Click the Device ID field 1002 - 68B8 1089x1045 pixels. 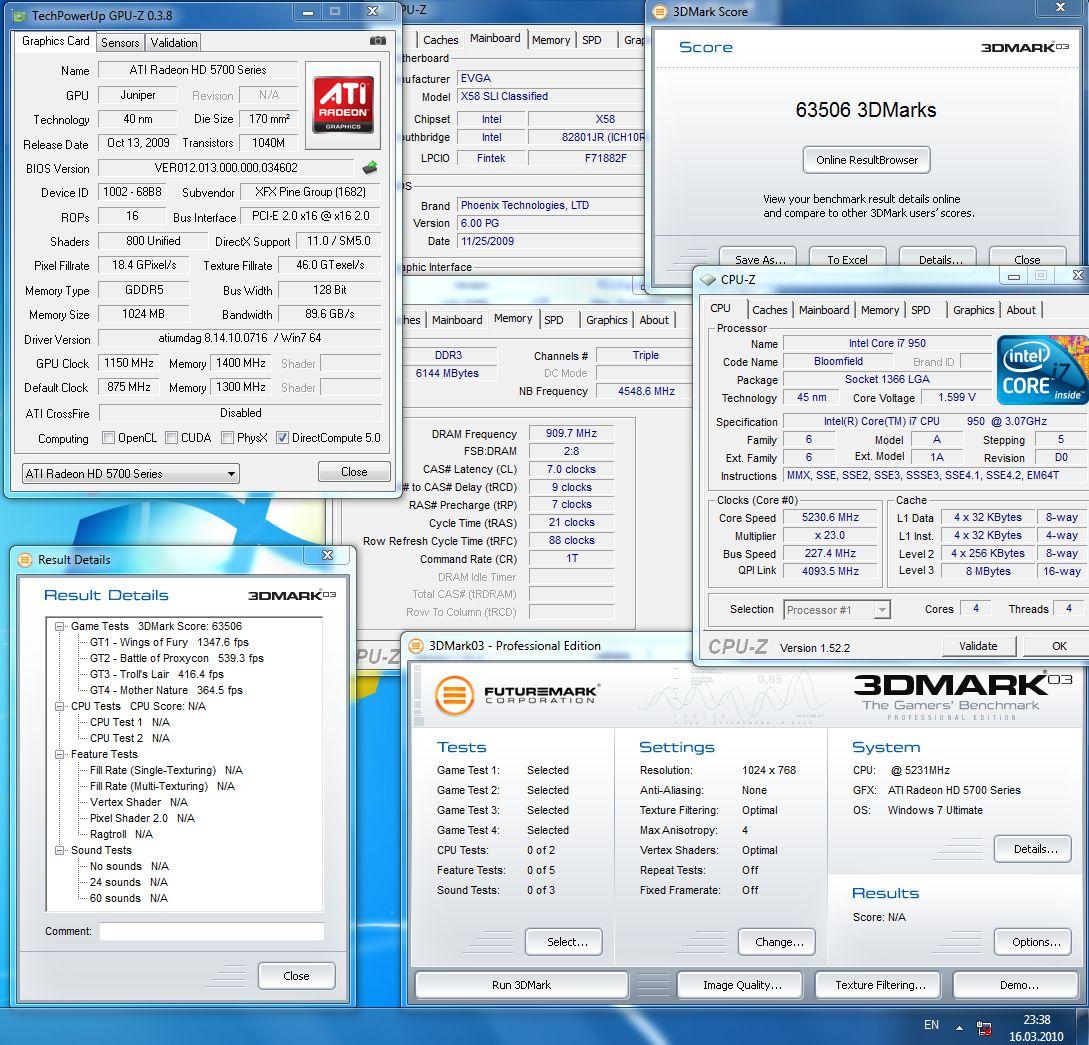tap(132, 192)
